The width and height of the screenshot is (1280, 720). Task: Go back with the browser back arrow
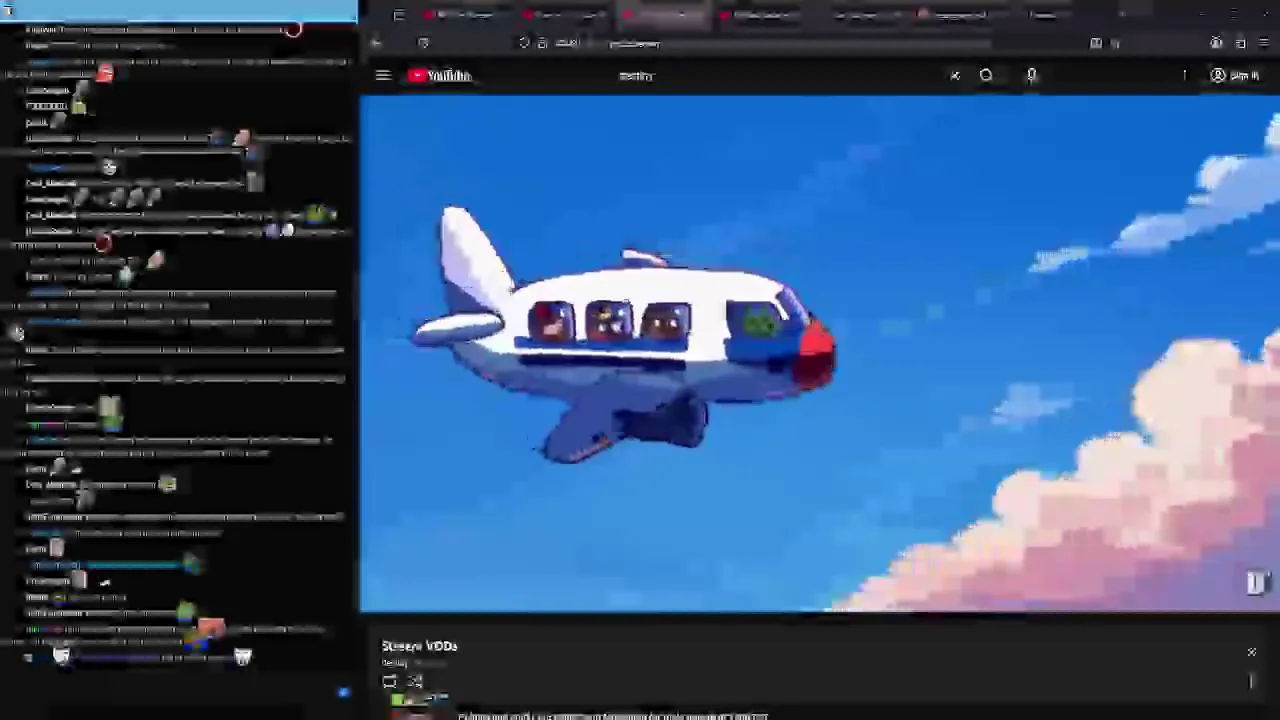(376, 43)
